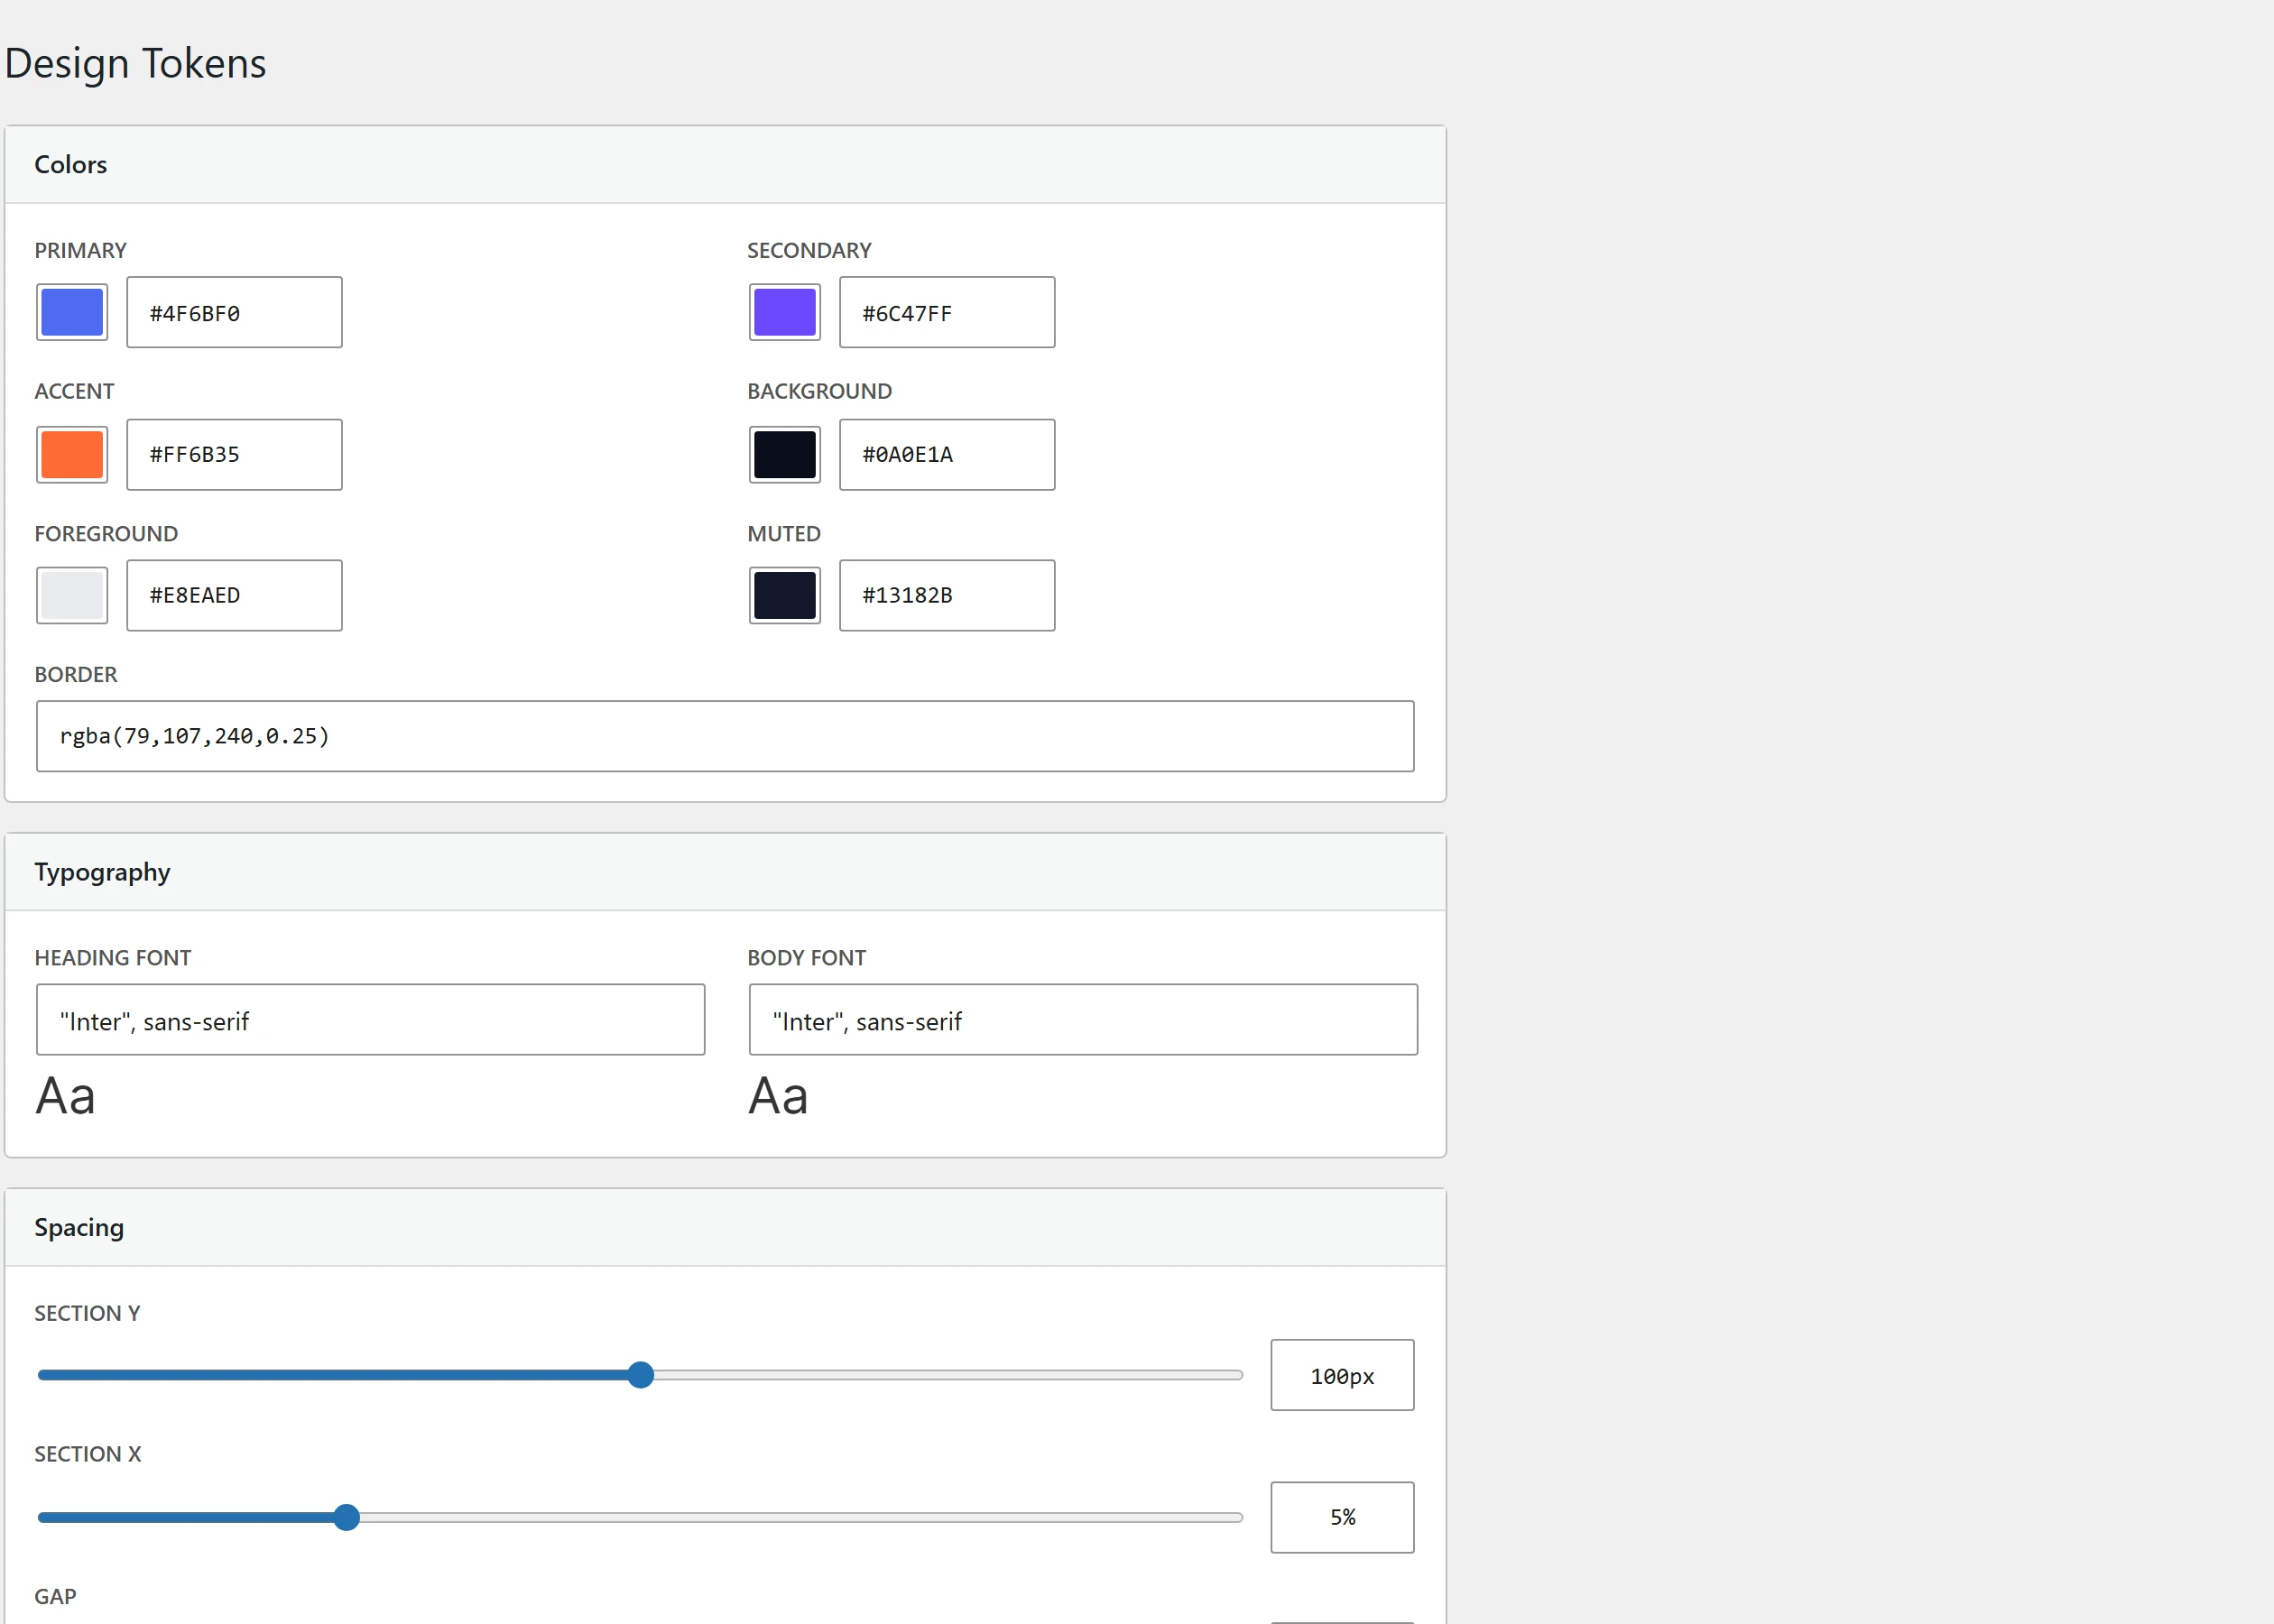Open the Muted color swatch picker

pos(785,595)
